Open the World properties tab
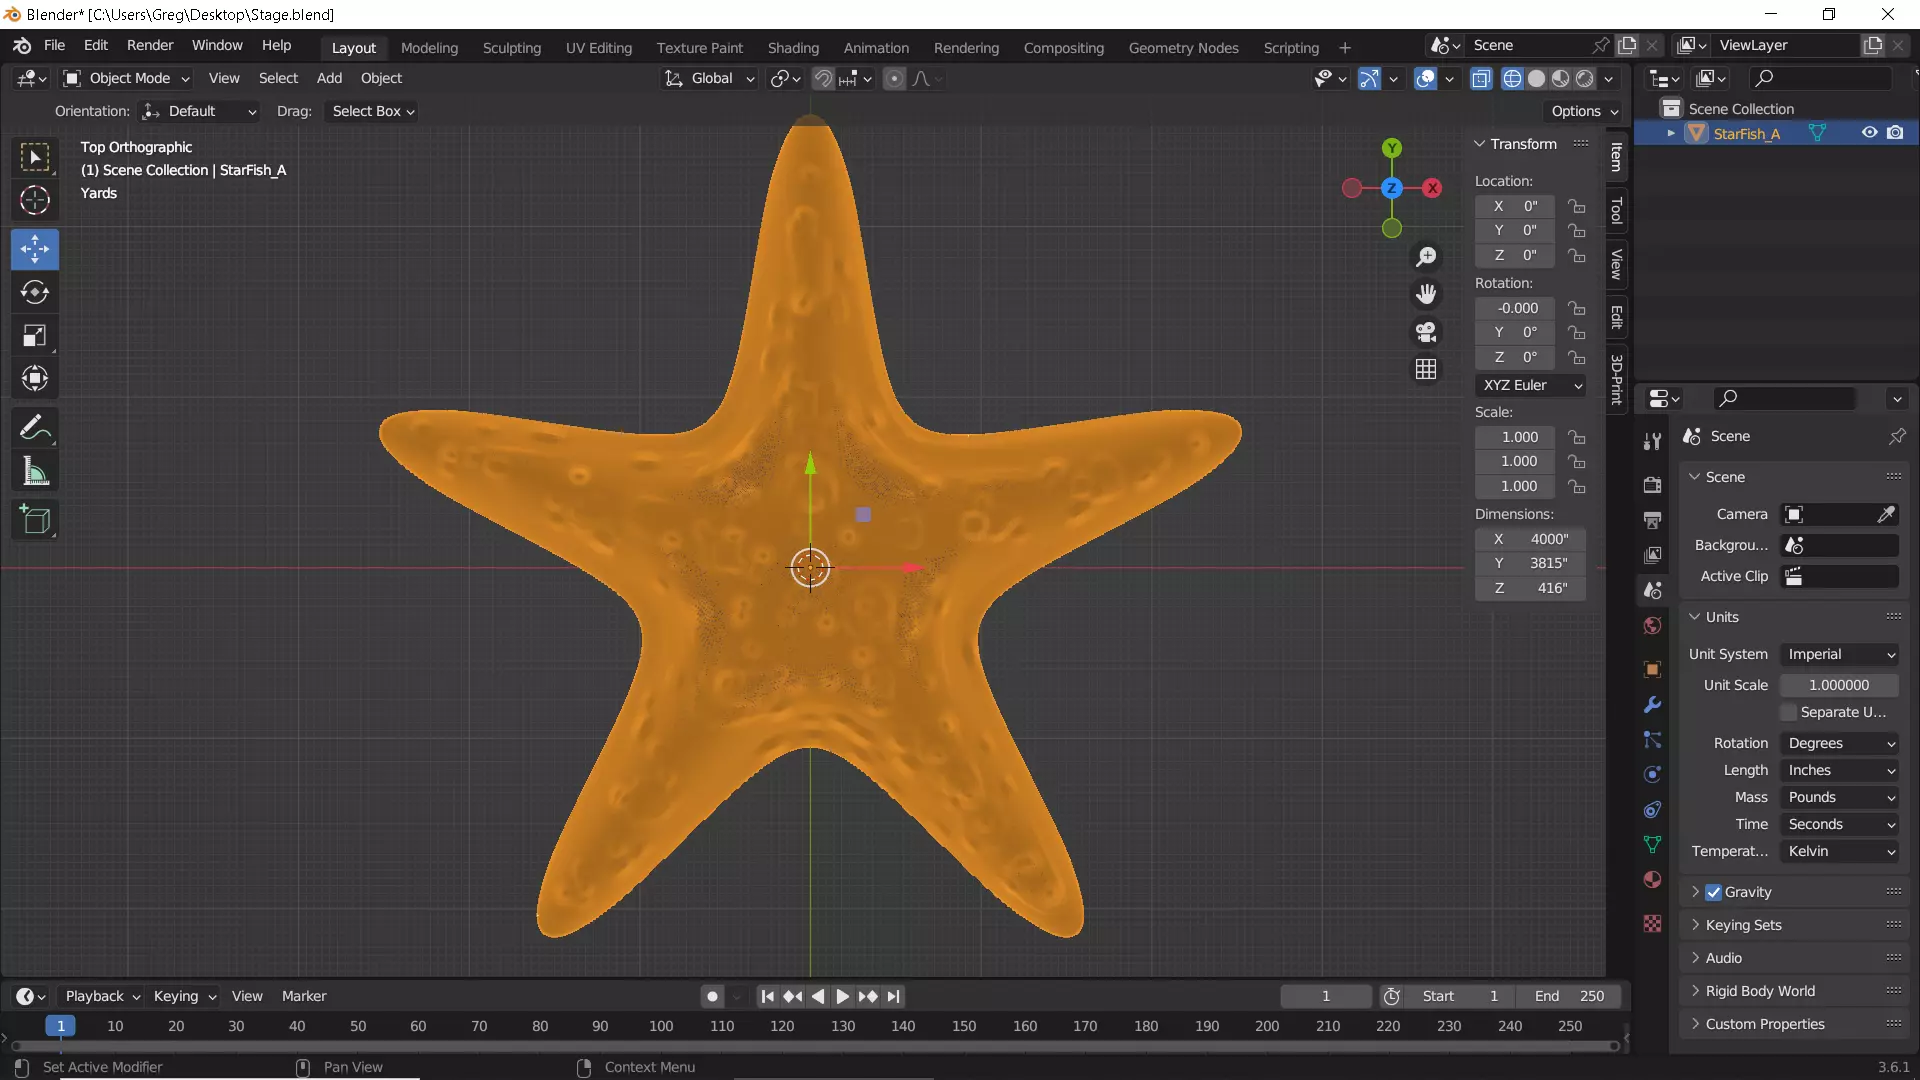Screen dimensions: 1920x1080 pyautogui.click(x=1652, y=626)
